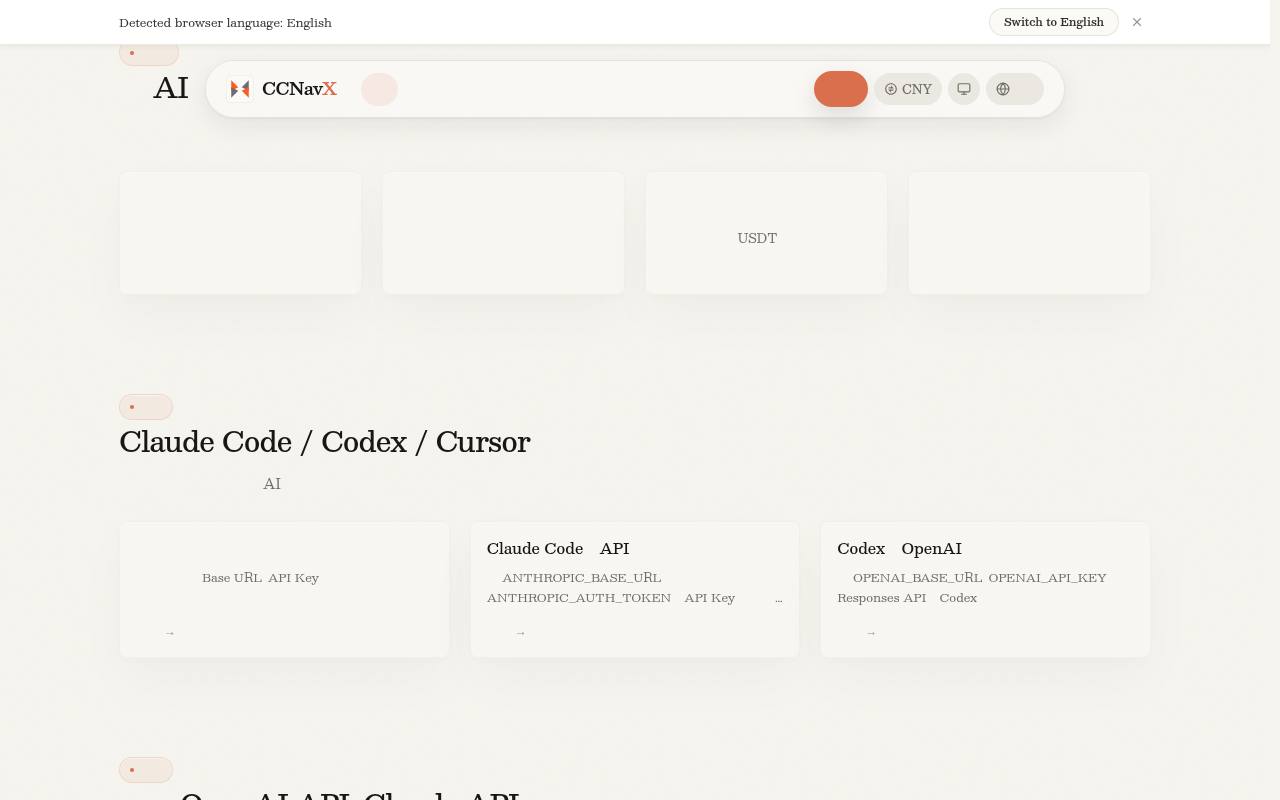This screenshot has width=1280, height=800.
Task: Click Switch to English button
Action: 1054,22
